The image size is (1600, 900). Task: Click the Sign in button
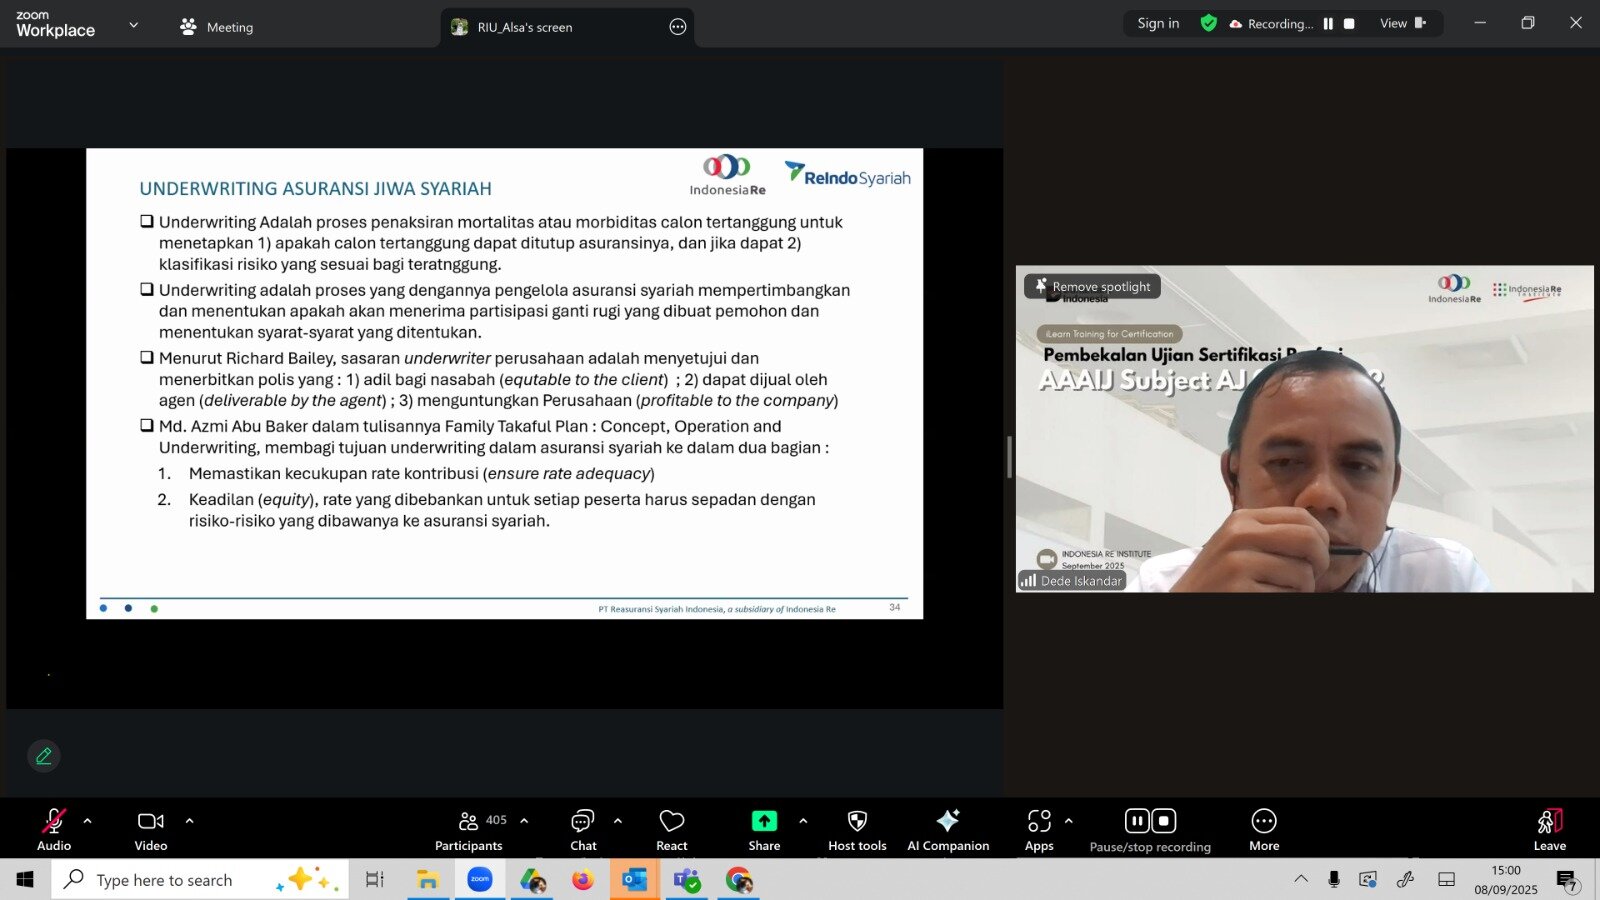click(x=1158, y=24)
